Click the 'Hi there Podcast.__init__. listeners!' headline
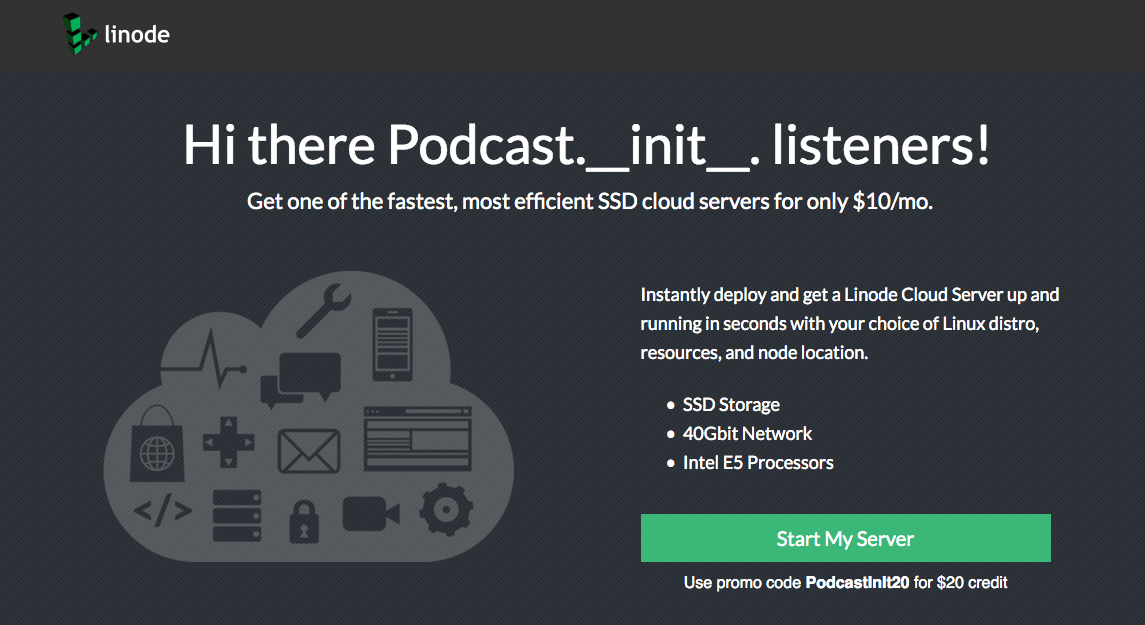Screen dimensions: 1145x625 click(x=587, y=145)
